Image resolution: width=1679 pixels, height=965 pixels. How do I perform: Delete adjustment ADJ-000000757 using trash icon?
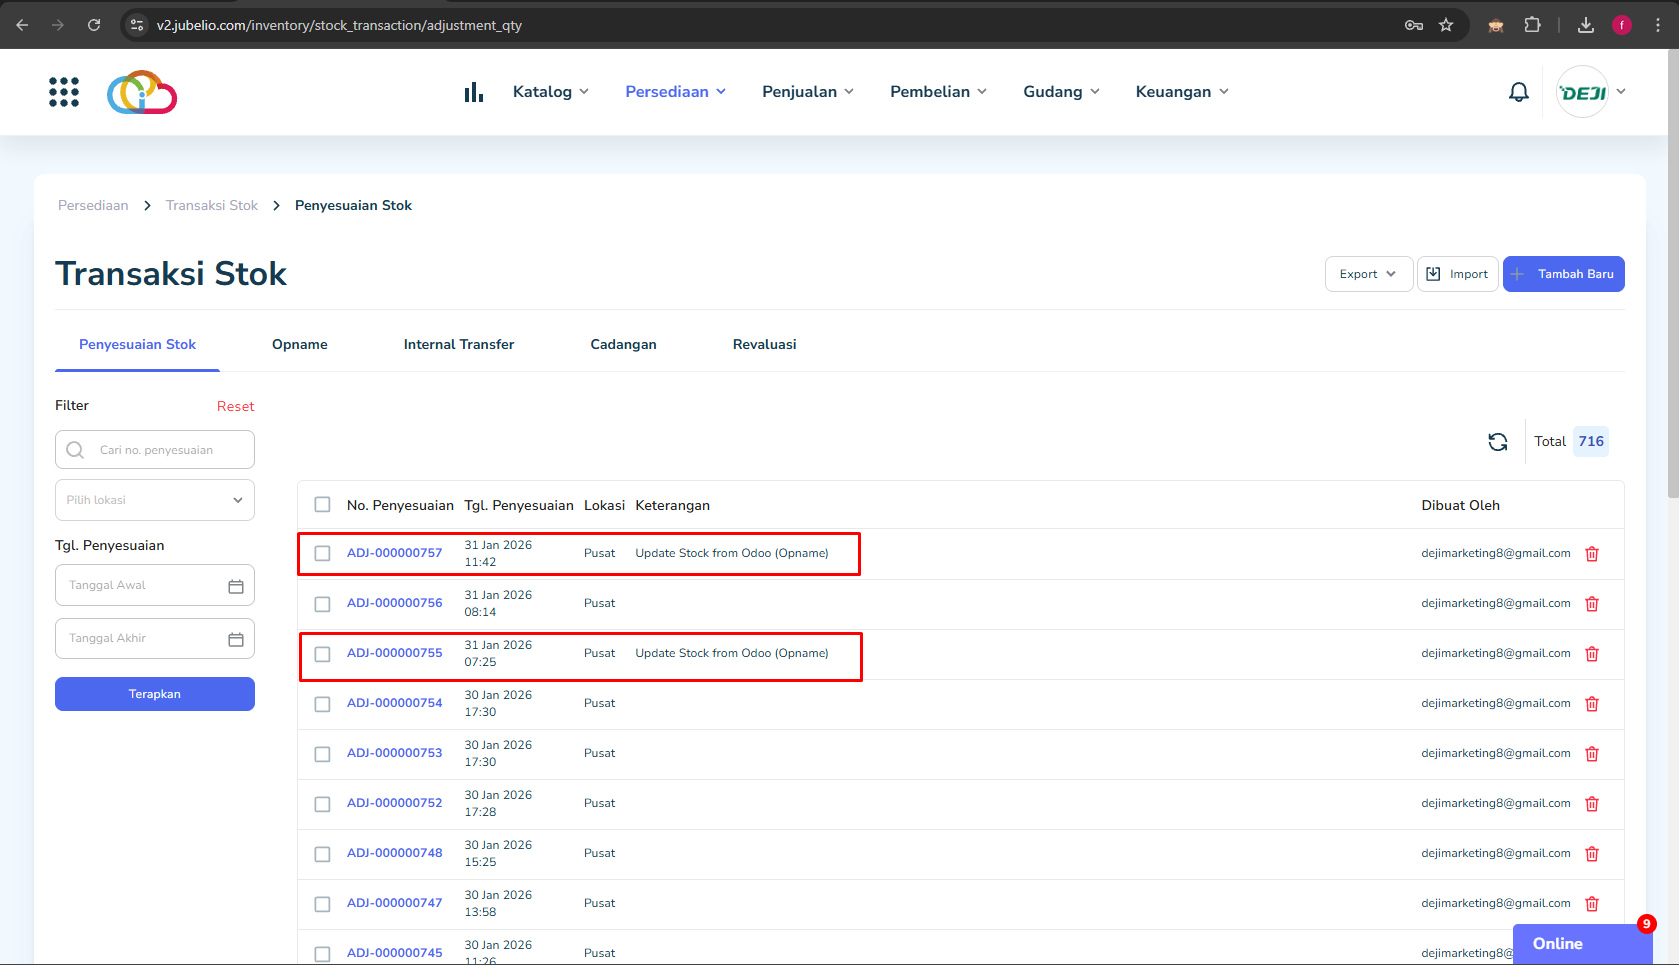[x=1592, y=554]
